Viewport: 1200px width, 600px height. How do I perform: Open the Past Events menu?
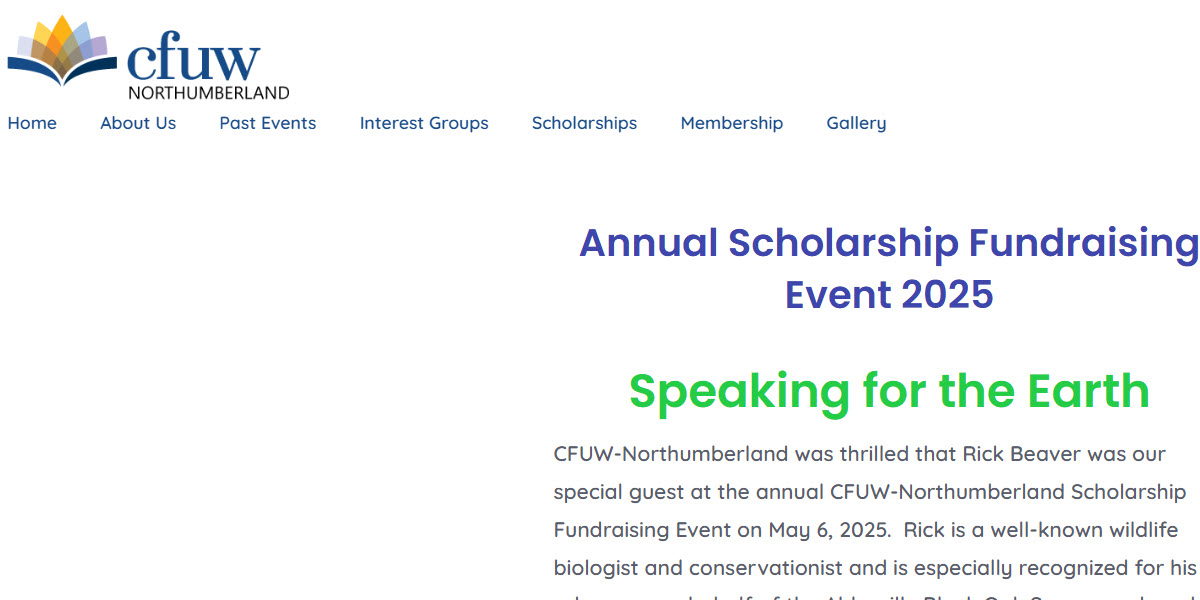click(267, 123)
